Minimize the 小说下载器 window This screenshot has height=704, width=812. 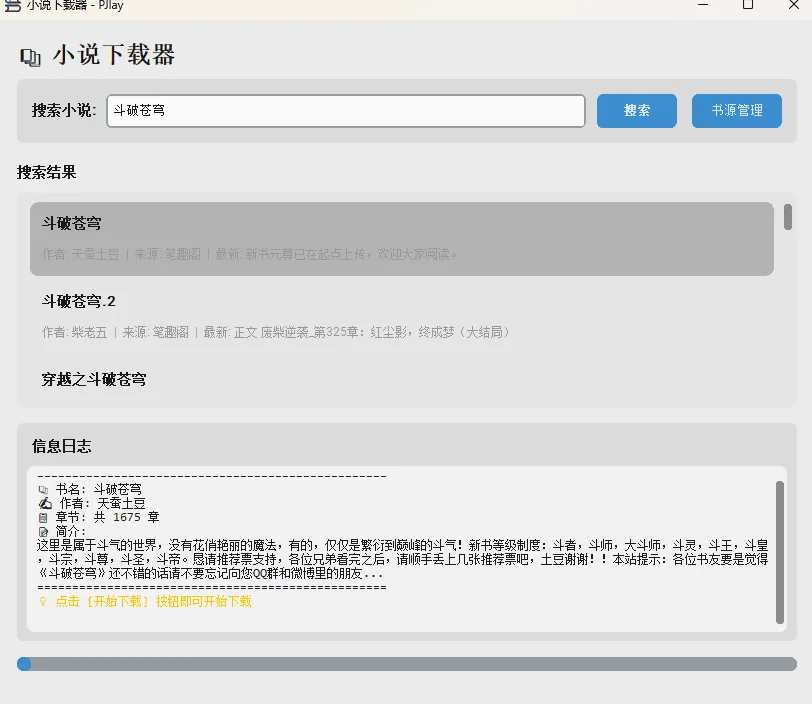[703, 5]
